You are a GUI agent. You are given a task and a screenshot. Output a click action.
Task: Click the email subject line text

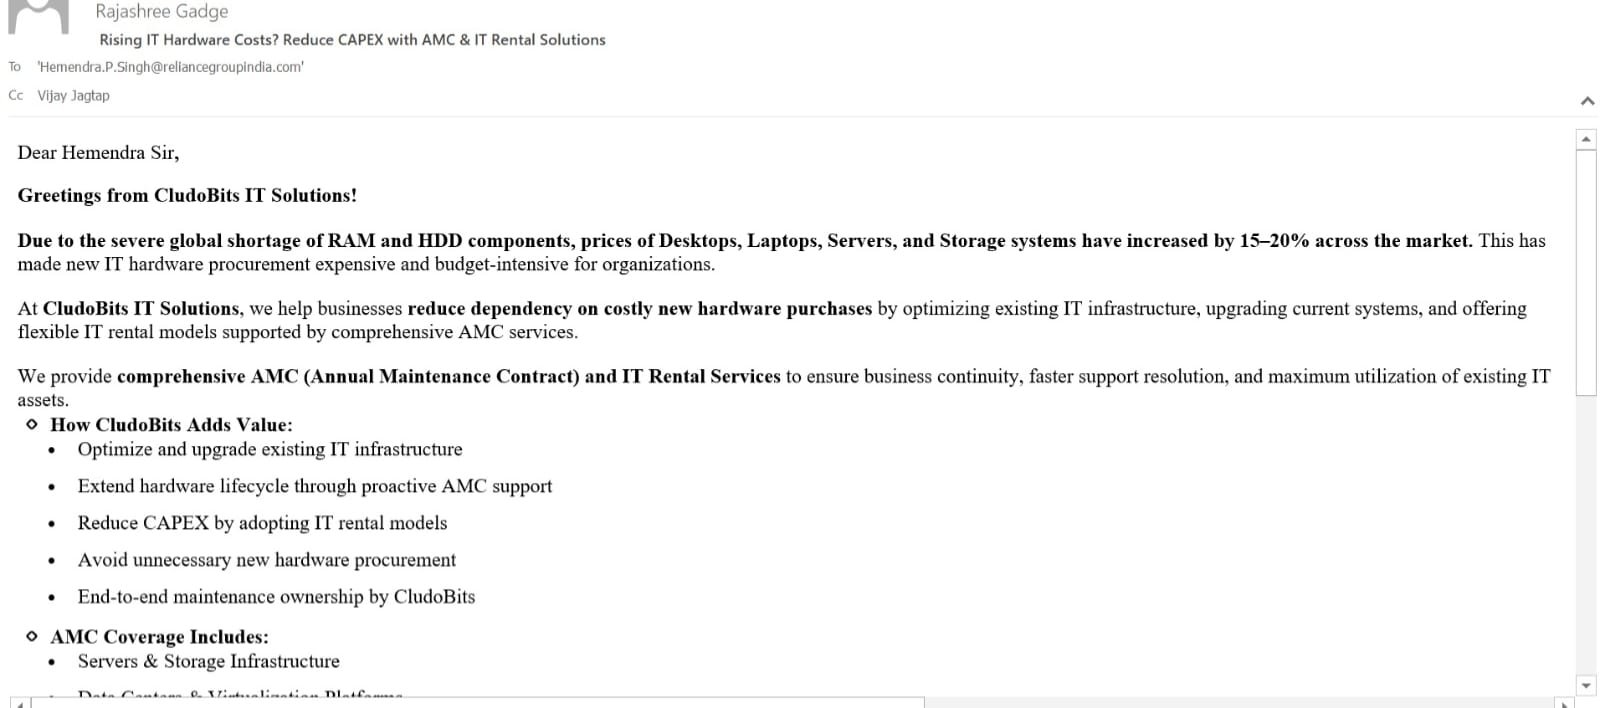pos(352,40)
